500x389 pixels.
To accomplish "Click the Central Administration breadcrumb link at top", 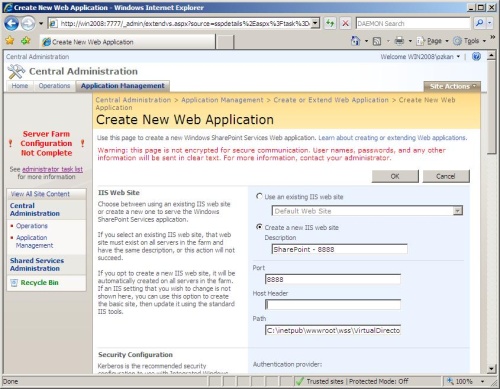I will [37, 57].
